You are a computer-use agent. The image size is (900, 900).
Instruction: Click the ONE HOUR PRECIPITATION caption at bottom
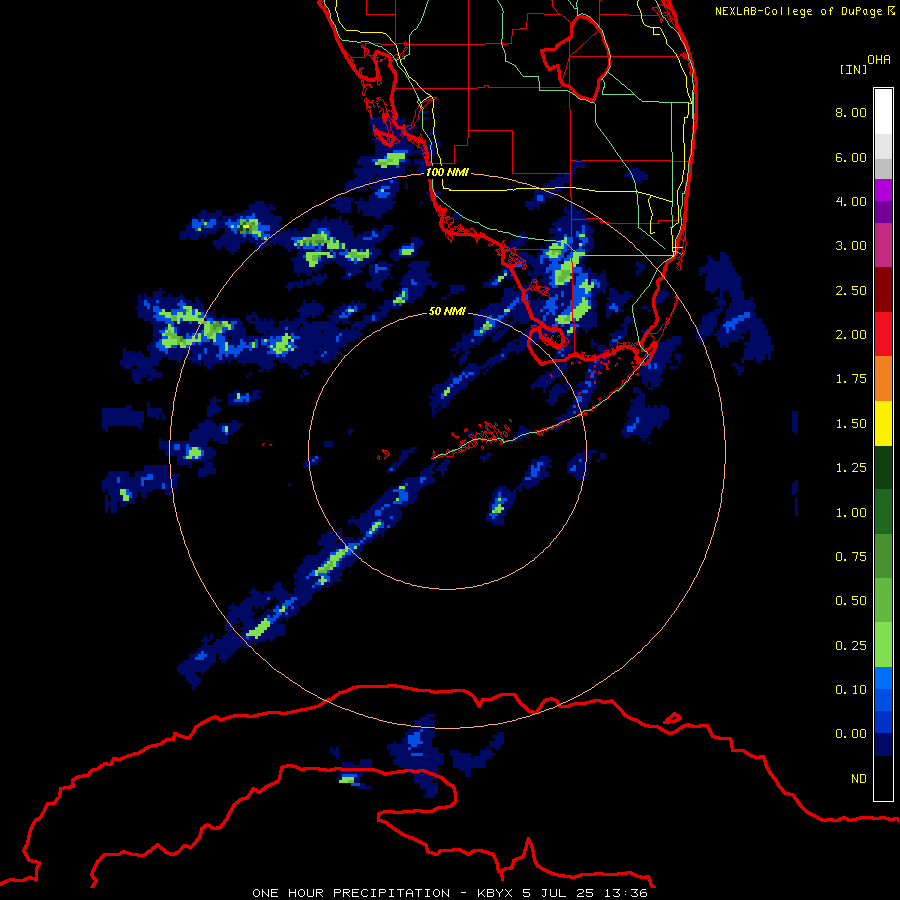coord(450,893)
